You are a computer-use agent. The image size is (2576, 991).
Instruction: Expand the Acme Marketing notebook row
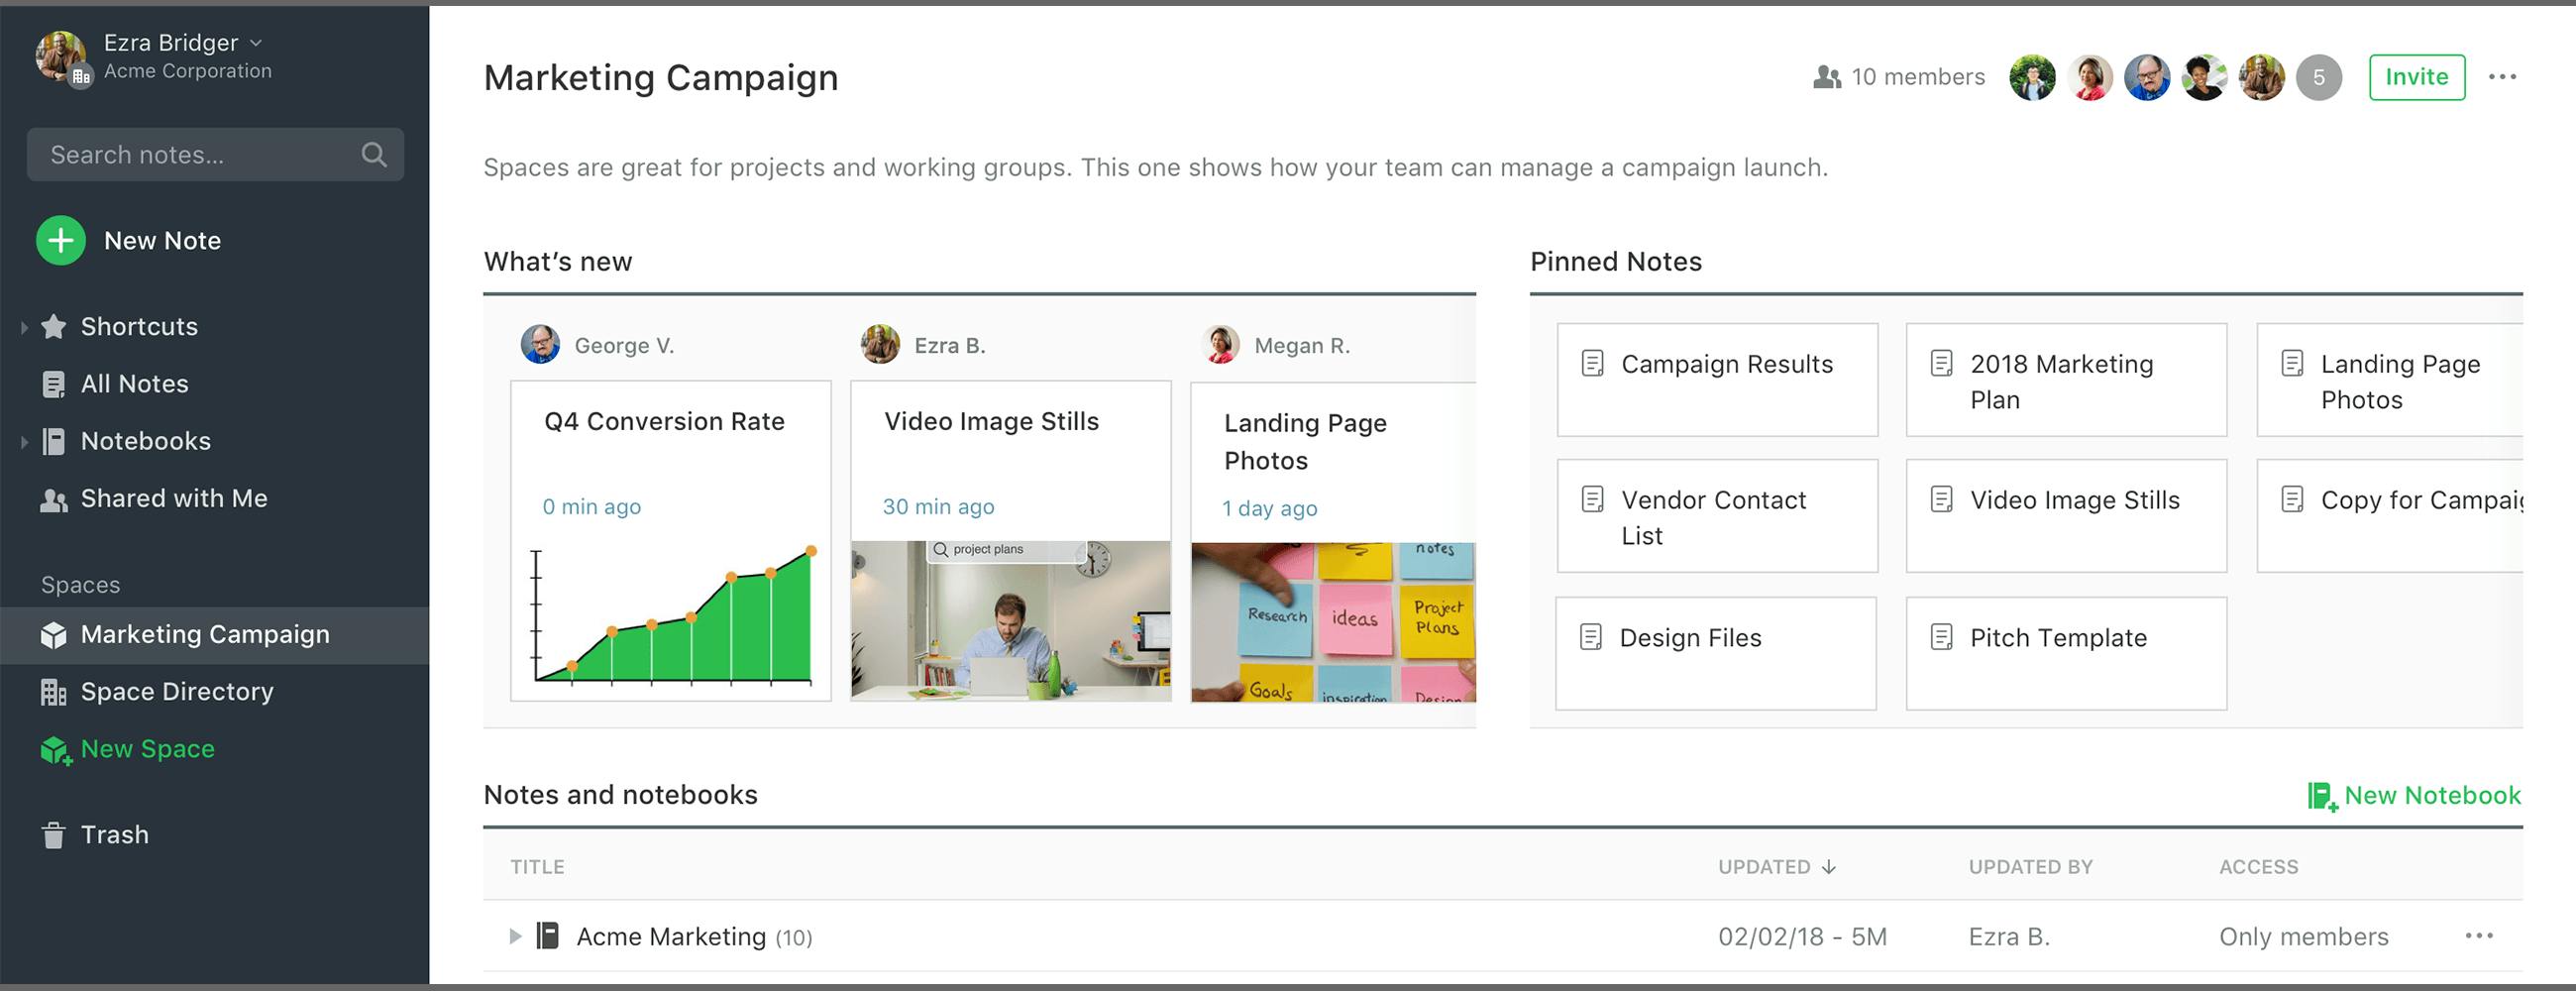click(x=515, y=937)
